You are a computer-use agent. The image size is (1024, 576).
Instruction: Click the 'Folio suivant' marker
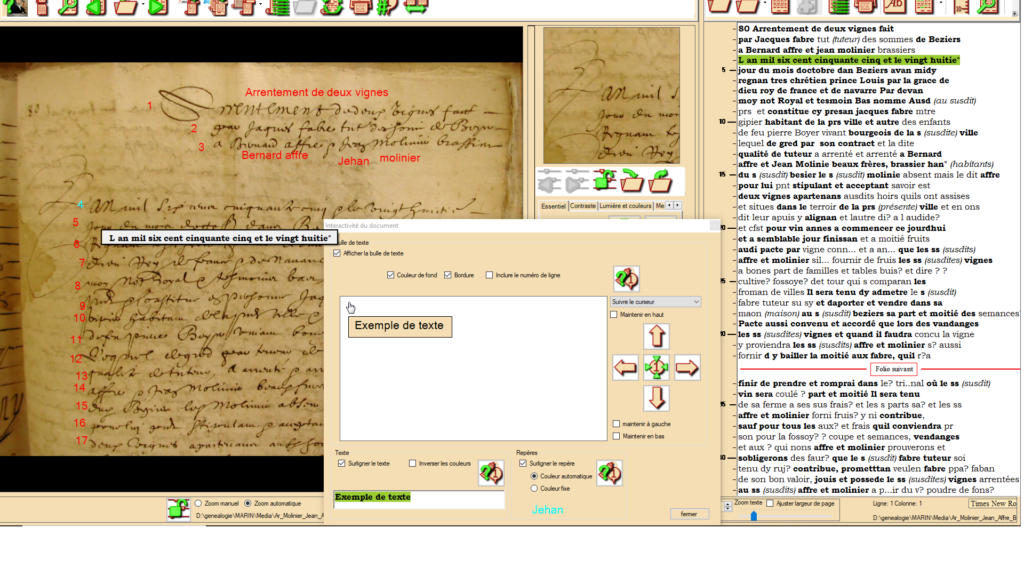tap(894, 370)
